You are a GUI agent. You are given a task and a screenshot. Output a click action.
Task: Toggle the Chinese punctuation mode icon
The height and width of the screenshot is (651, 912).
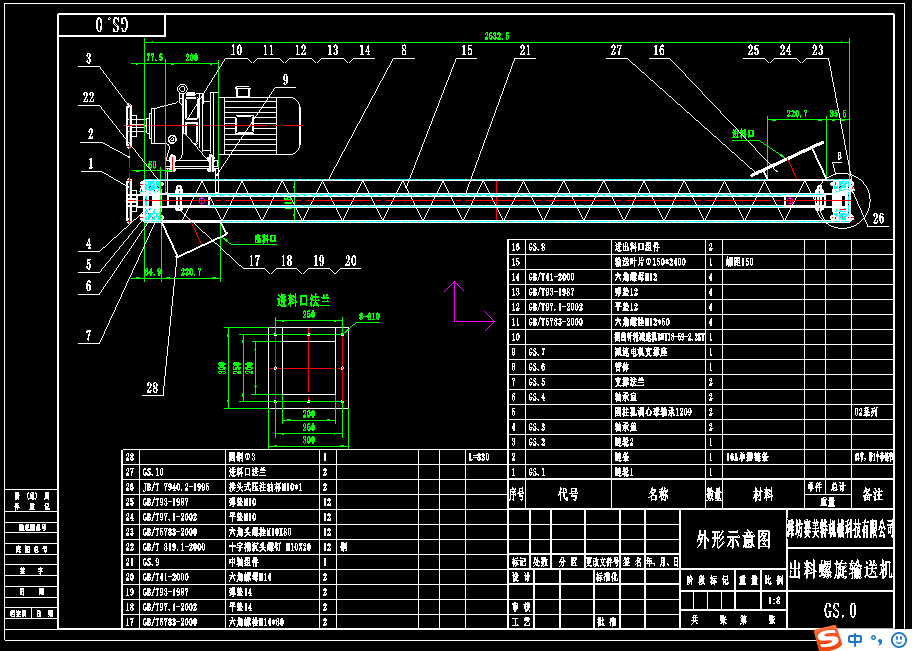[877, 641]
